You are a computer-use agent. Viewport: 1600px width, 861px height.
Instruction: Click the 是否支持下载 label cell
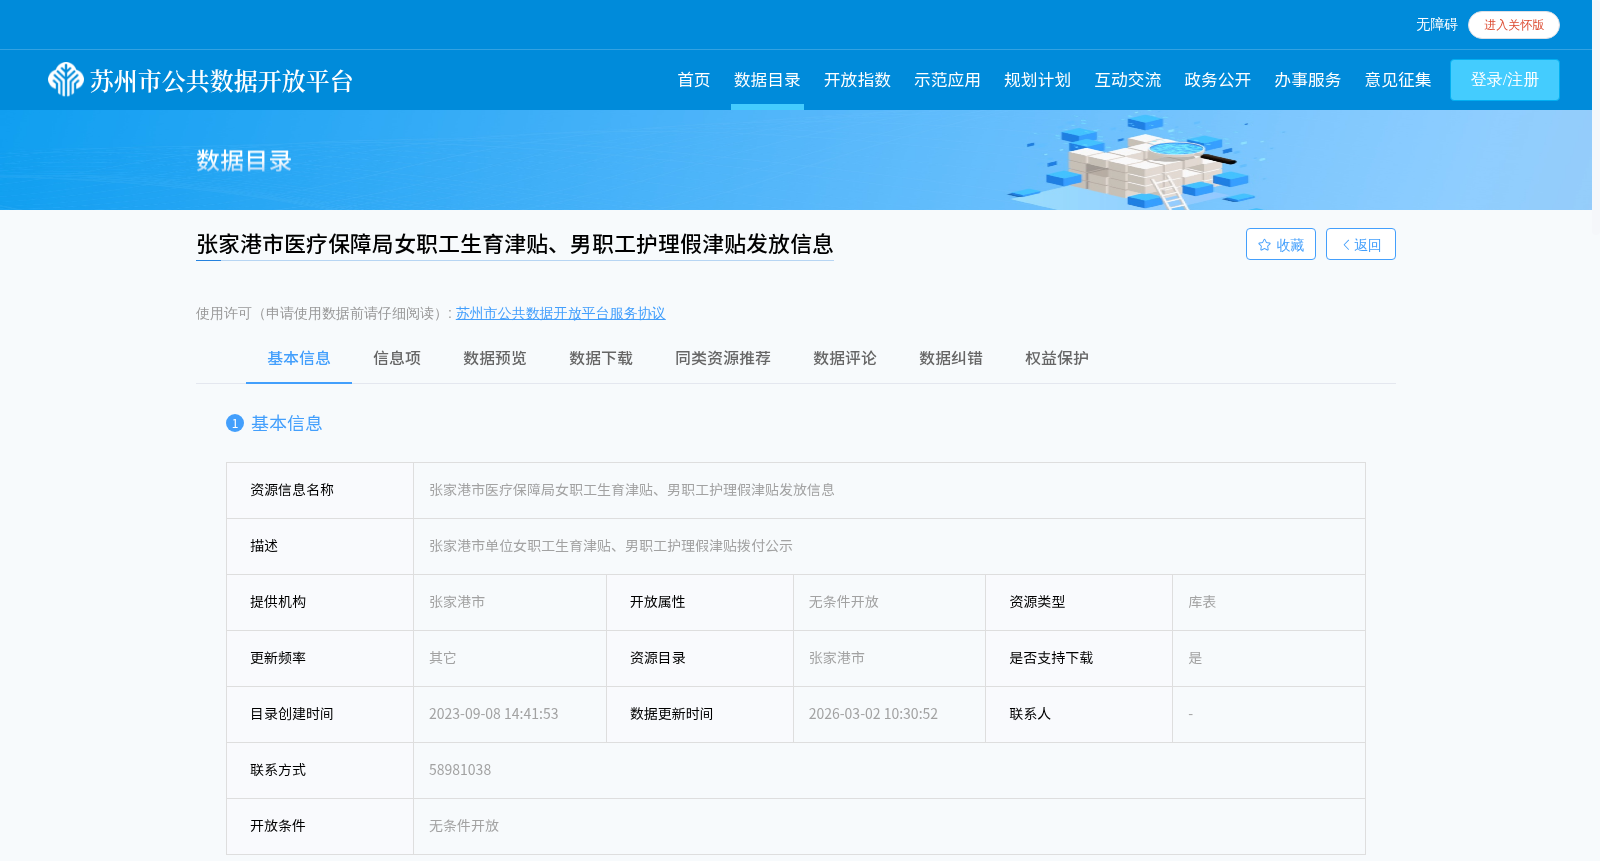point(1079,658)
